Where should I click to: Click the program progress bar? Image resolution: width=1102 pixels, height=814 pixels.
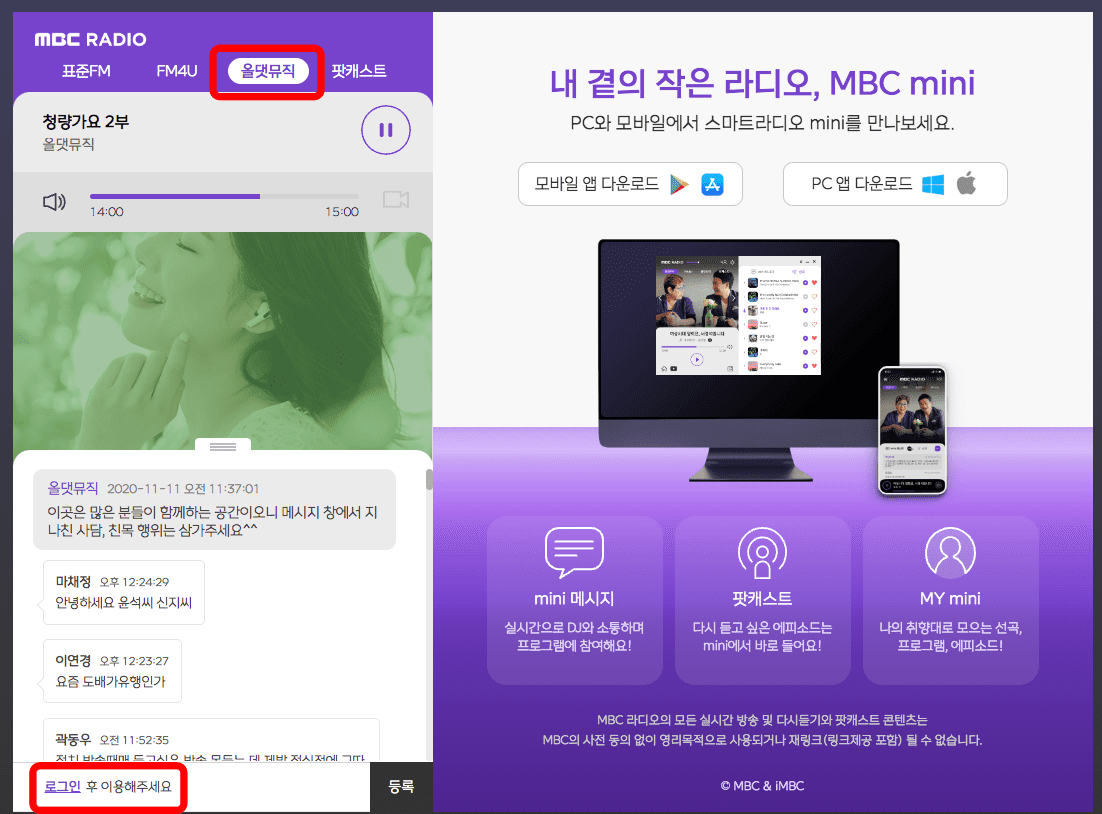pos(224,196)
